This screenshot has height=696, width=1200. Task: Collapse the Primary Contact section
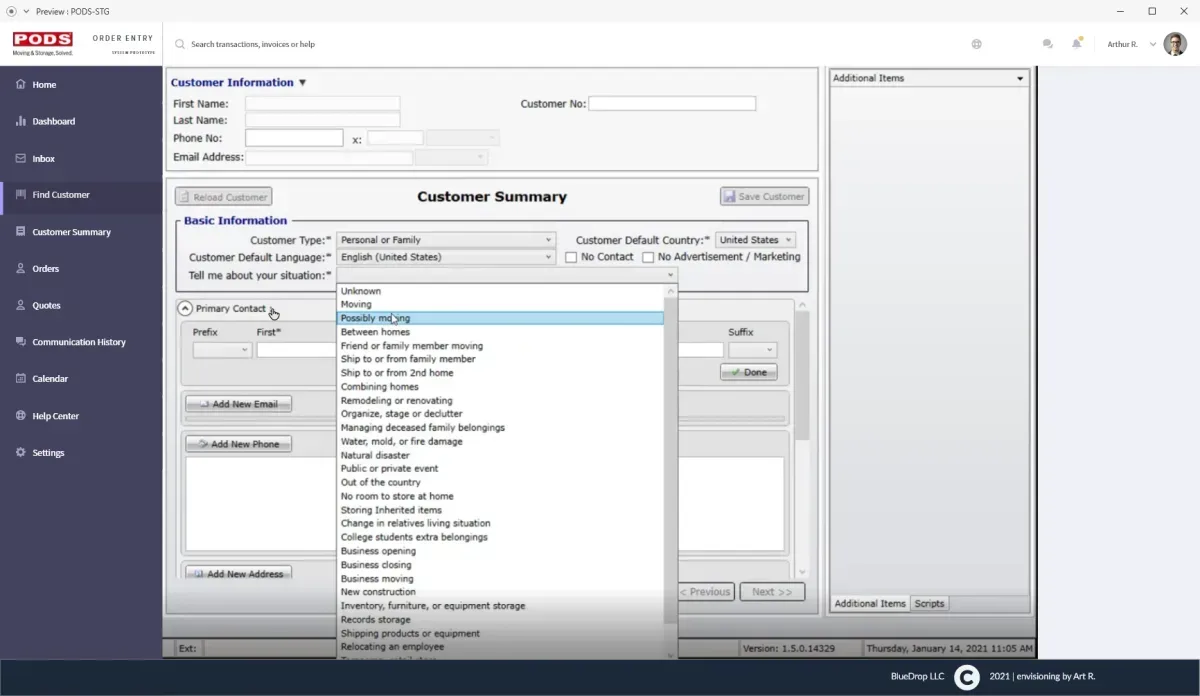click(185, 309)
